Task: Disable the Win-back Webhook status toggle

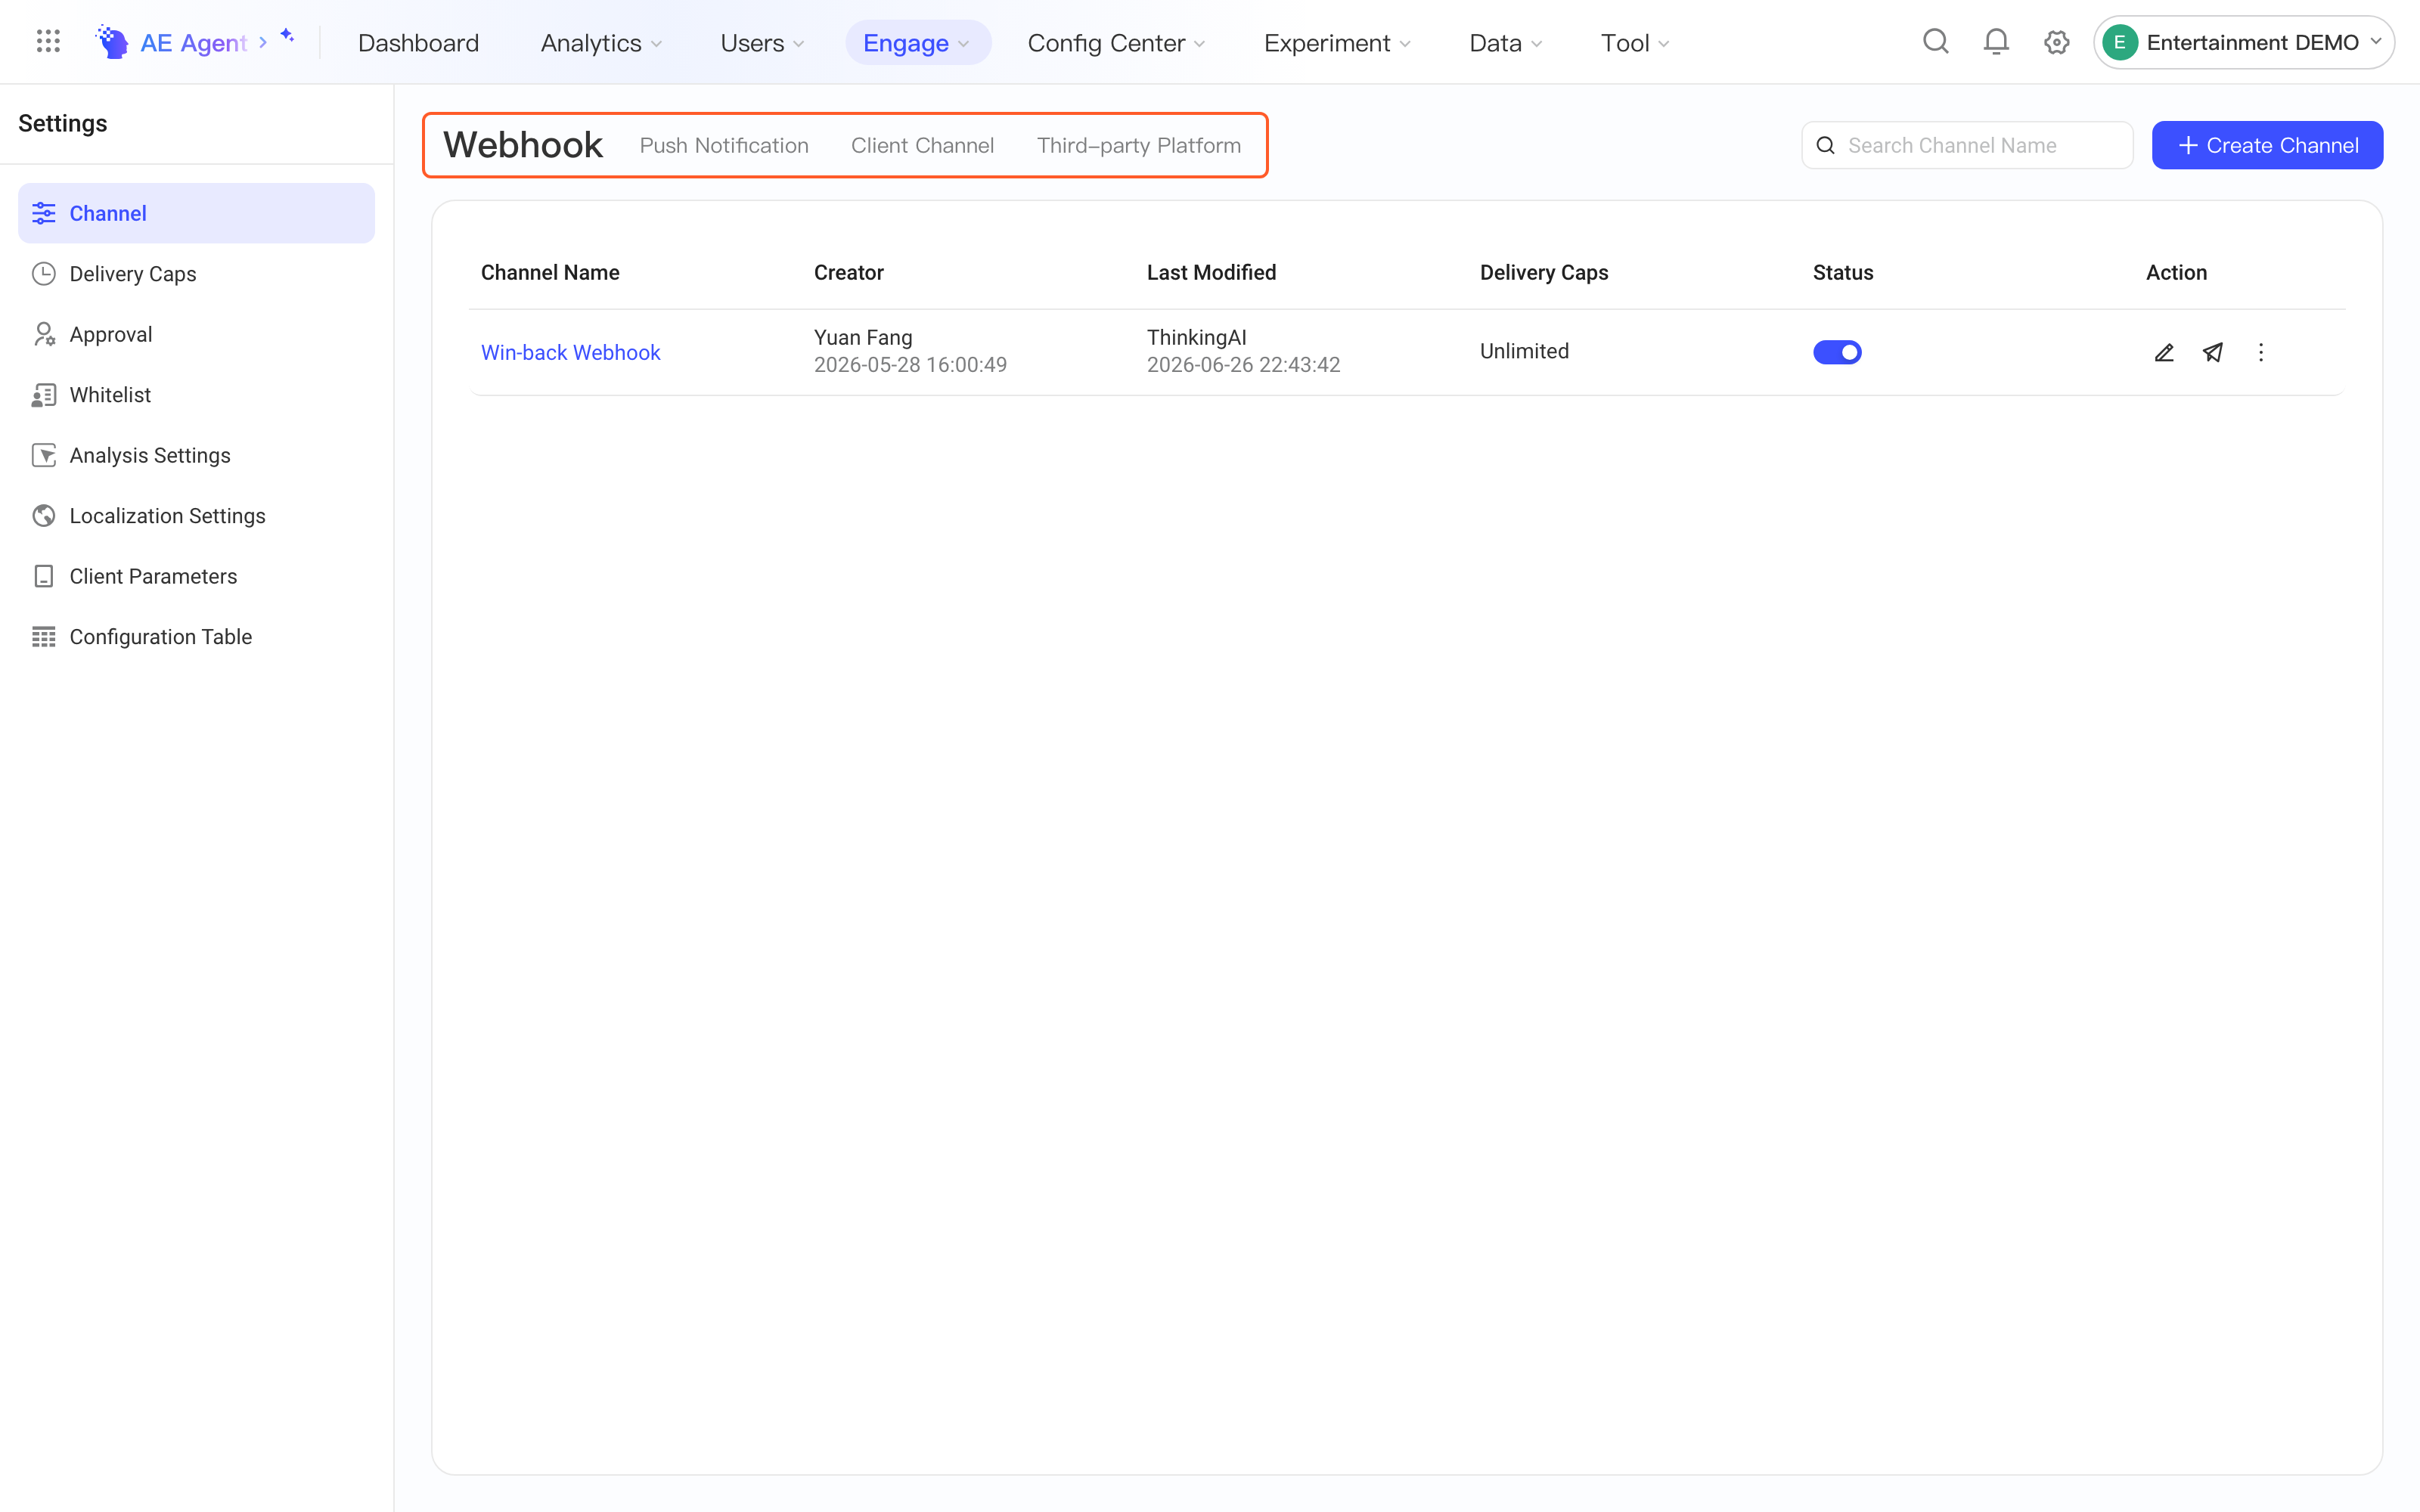Action: 1837,352
